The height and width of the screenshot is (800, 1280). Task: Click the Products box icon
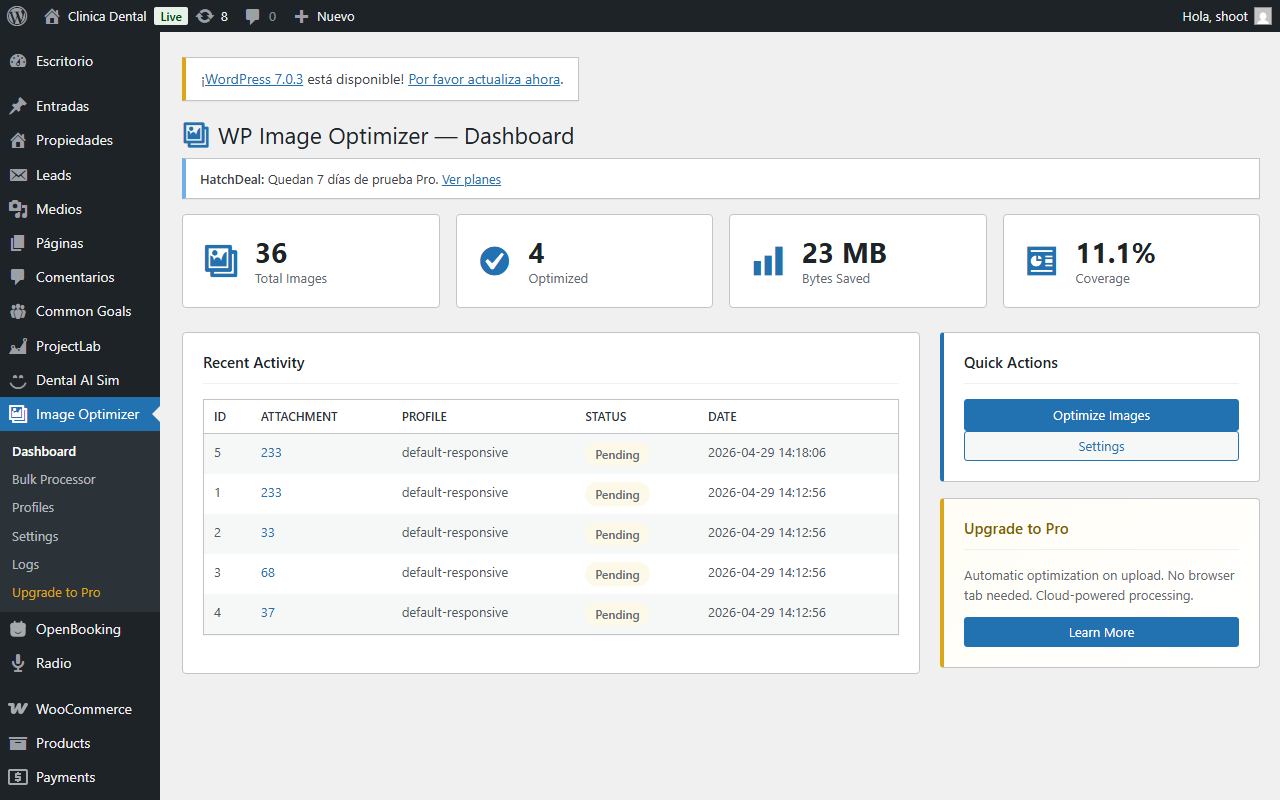coord(18,743)
